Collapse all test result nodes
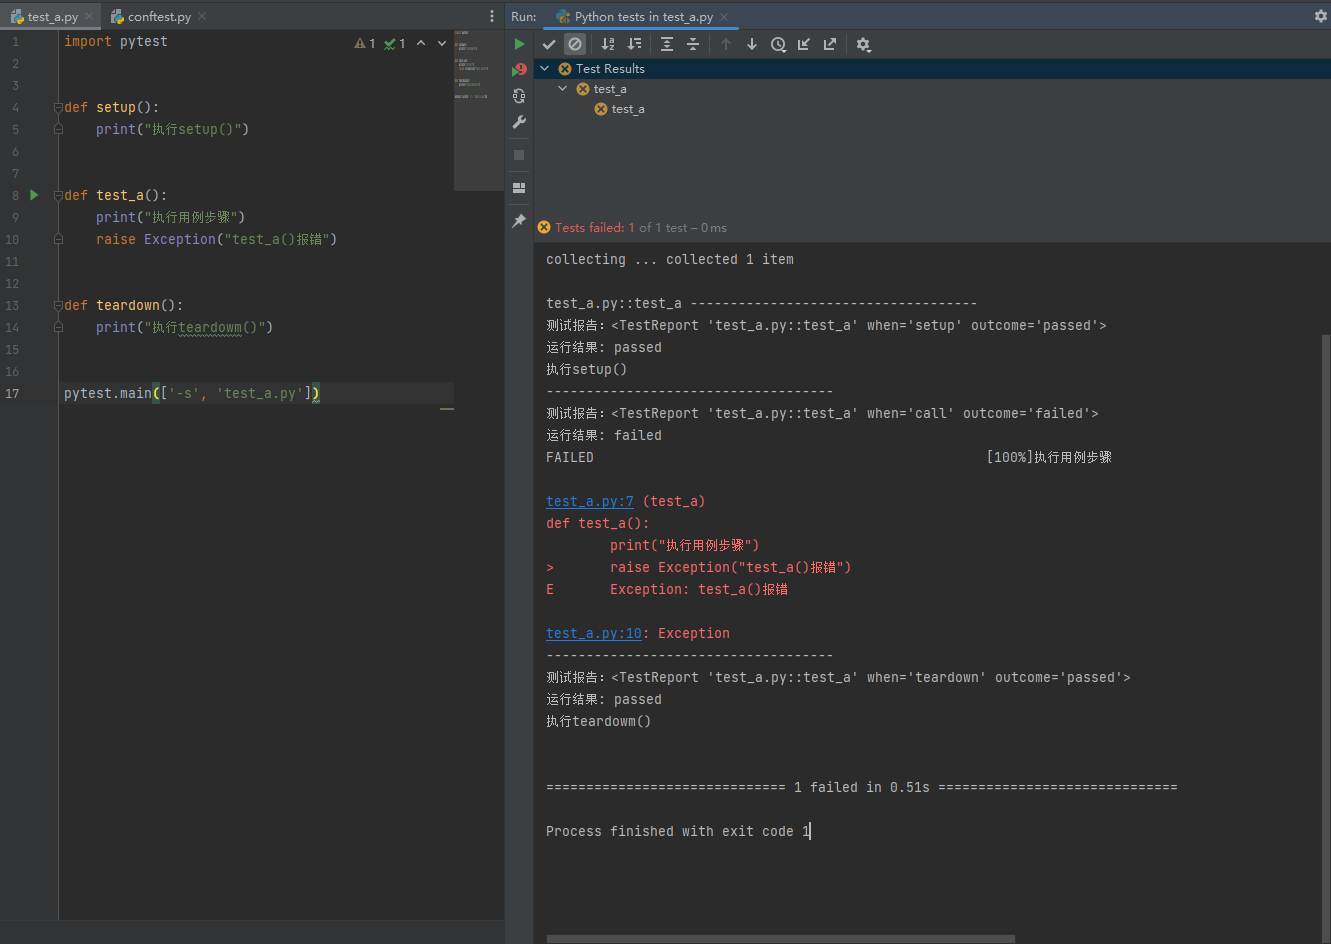1331x944 pixels. tap(693, 44)
